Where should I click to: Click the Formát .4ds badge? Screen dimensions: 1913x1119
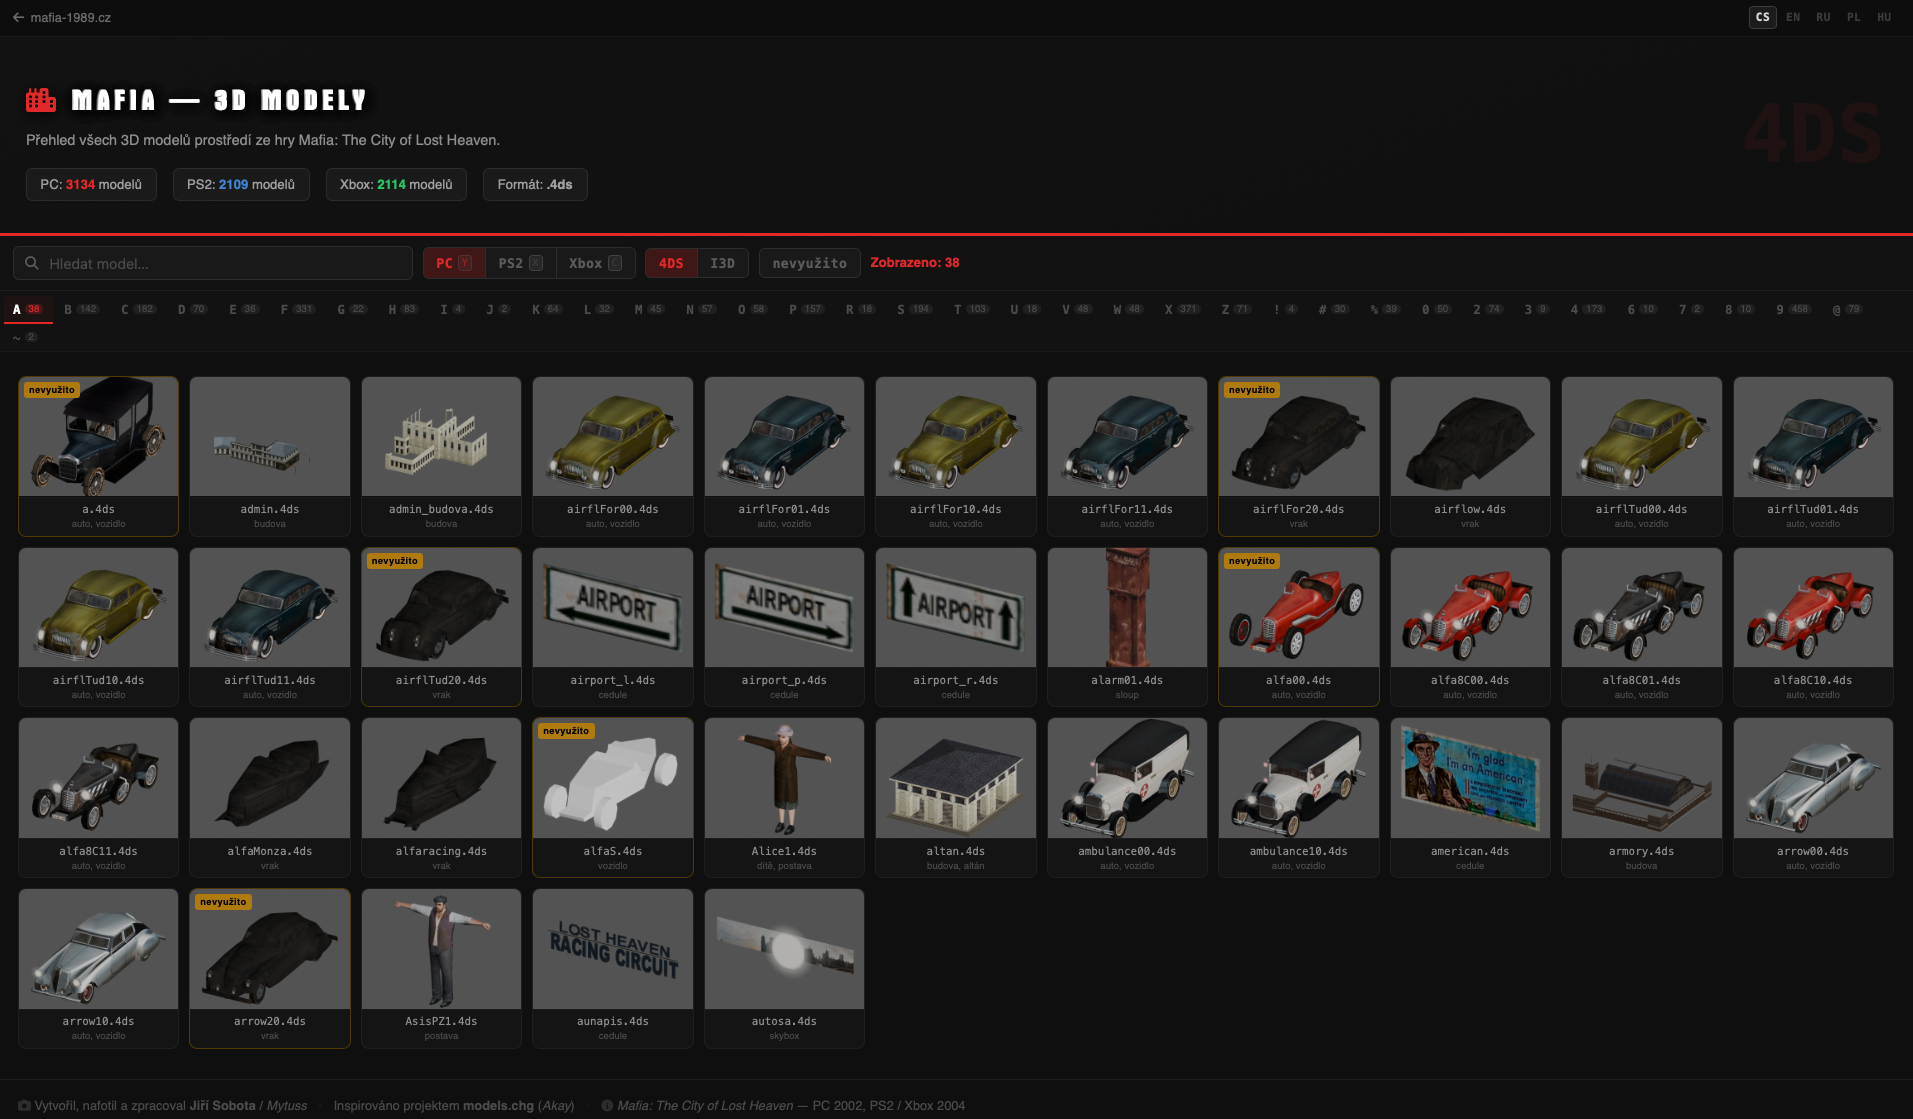pos(535,184)
